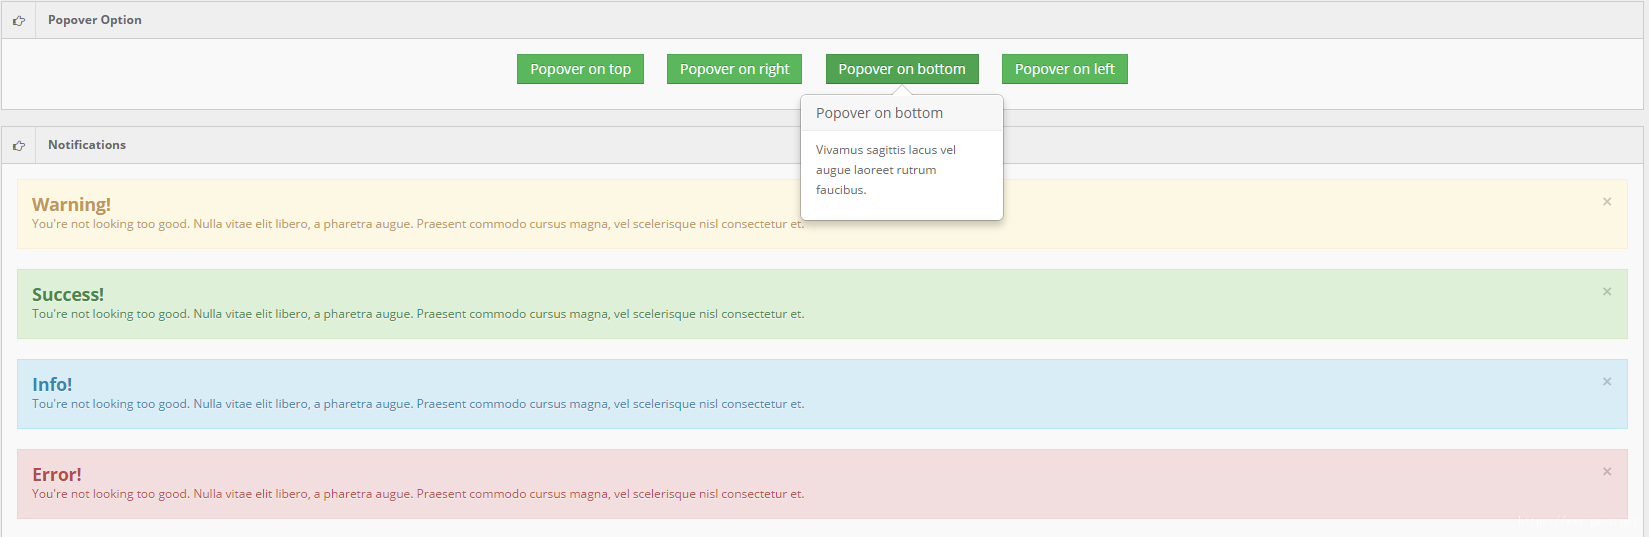Click the green Success alert message text

(x=418, y=314)
